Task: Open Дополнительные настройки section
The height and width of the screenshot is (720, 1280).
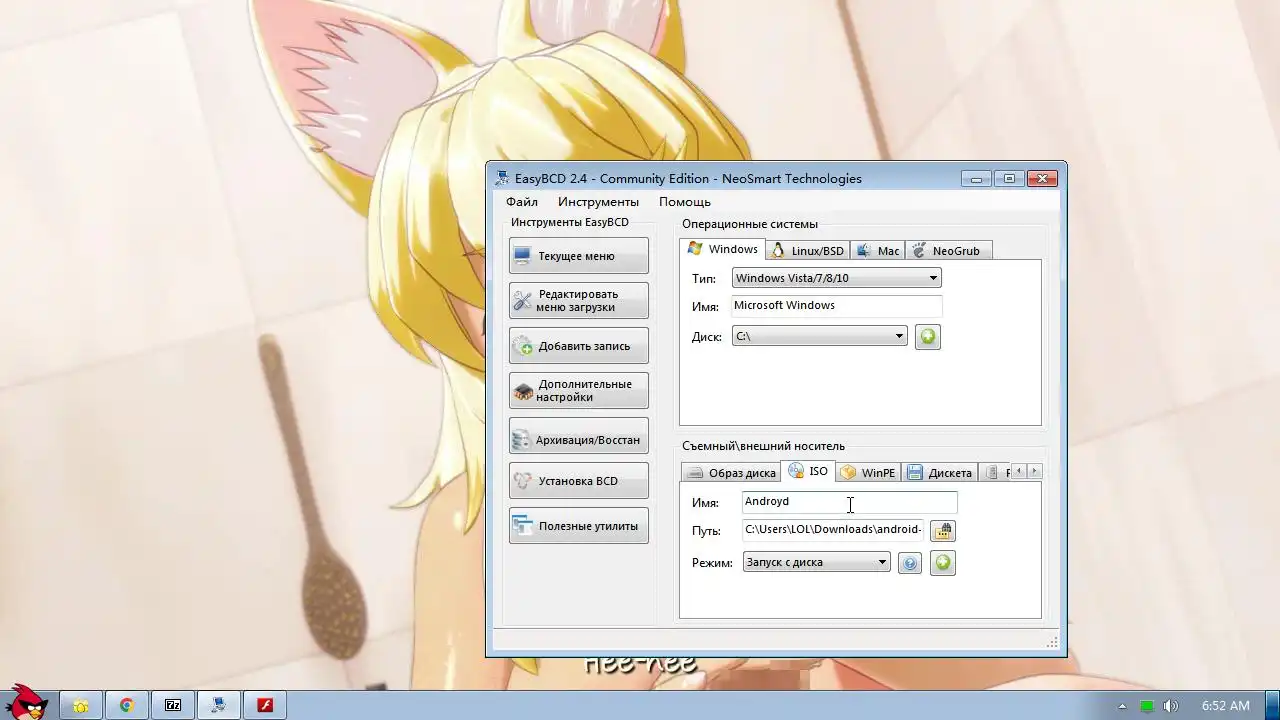Action: pyautogui.click(x=578, y=391)
